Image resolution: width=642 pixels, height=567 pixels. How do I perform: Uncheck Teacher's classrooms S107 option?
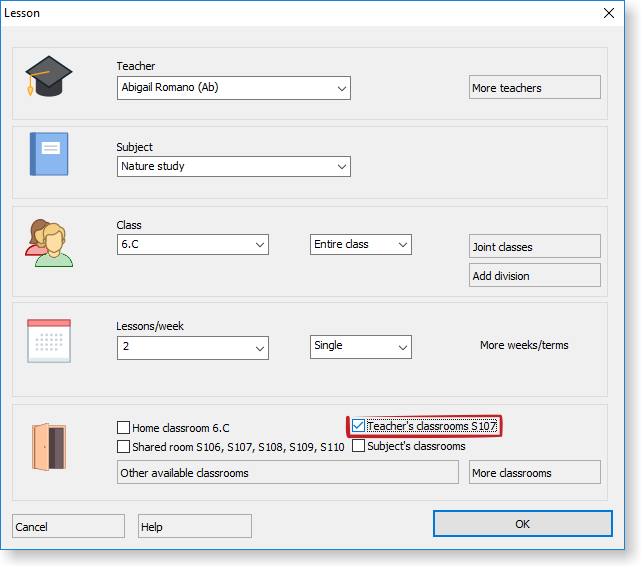click(358, 426)
